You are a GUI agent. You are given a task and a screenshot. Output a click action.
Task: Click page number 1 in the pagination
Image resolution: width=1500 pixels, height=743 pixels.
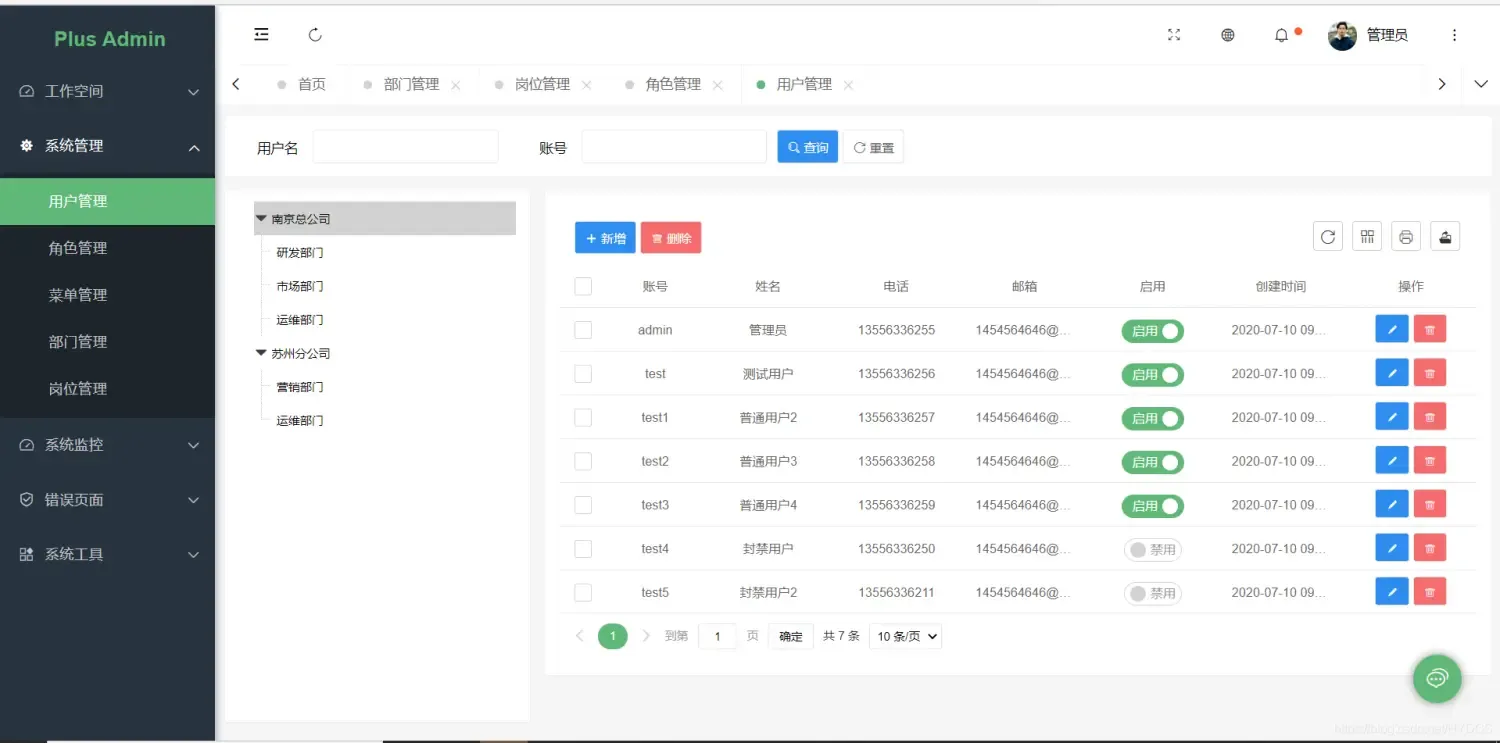[x=612, y=636]
